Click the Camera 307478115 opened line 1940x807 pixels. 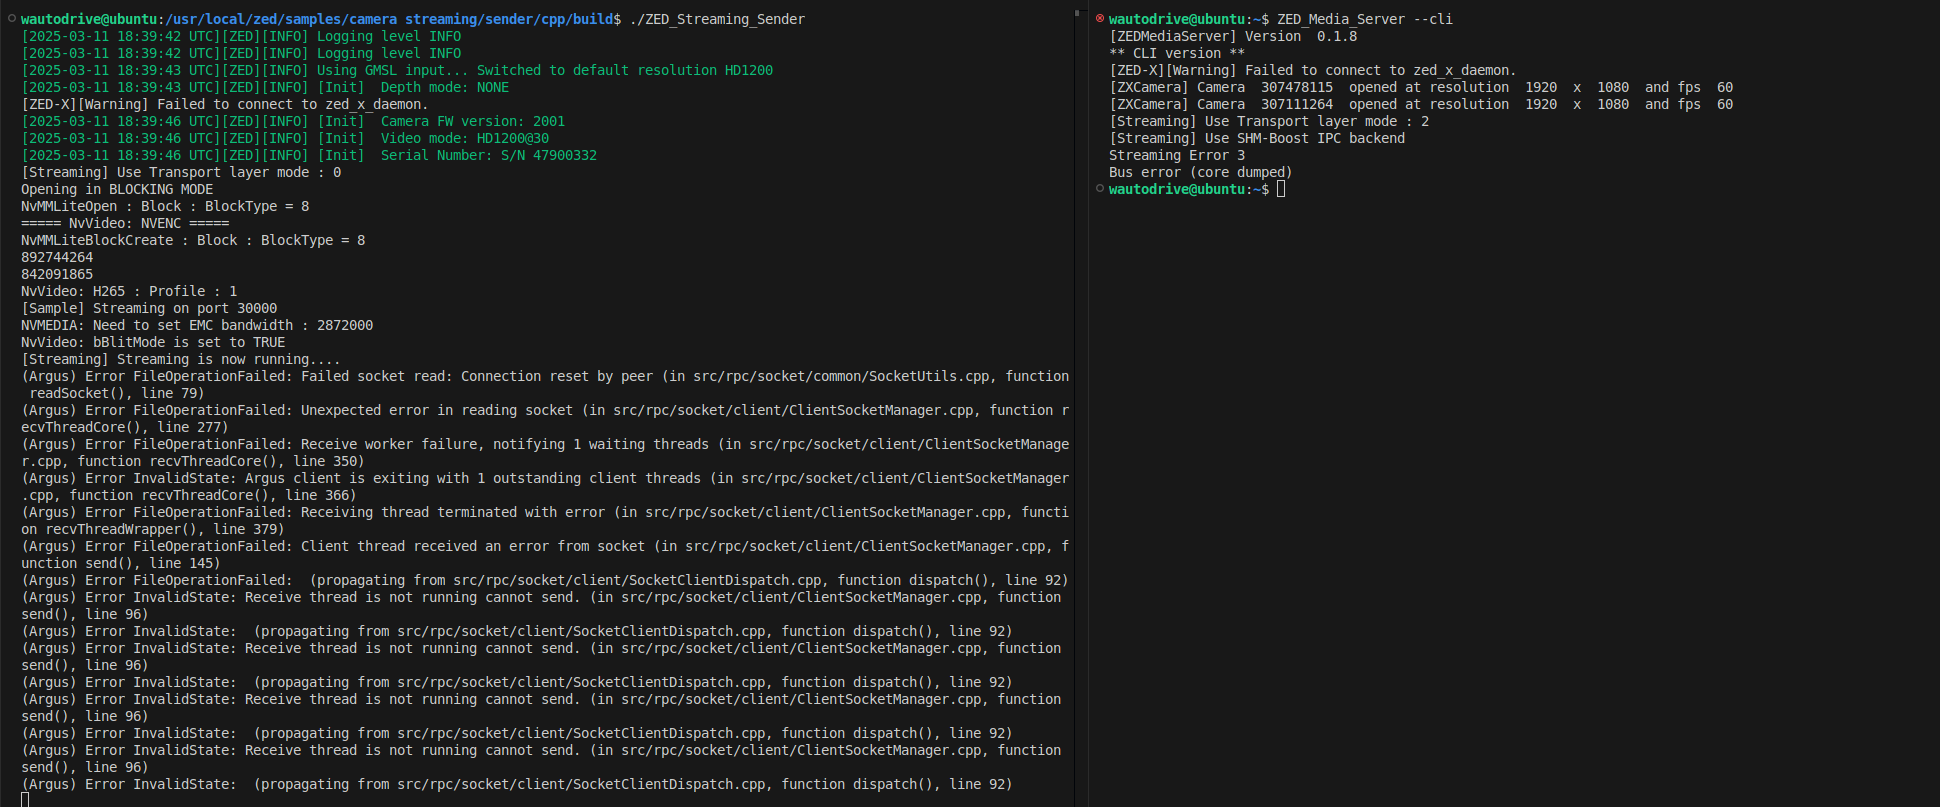1421,87
